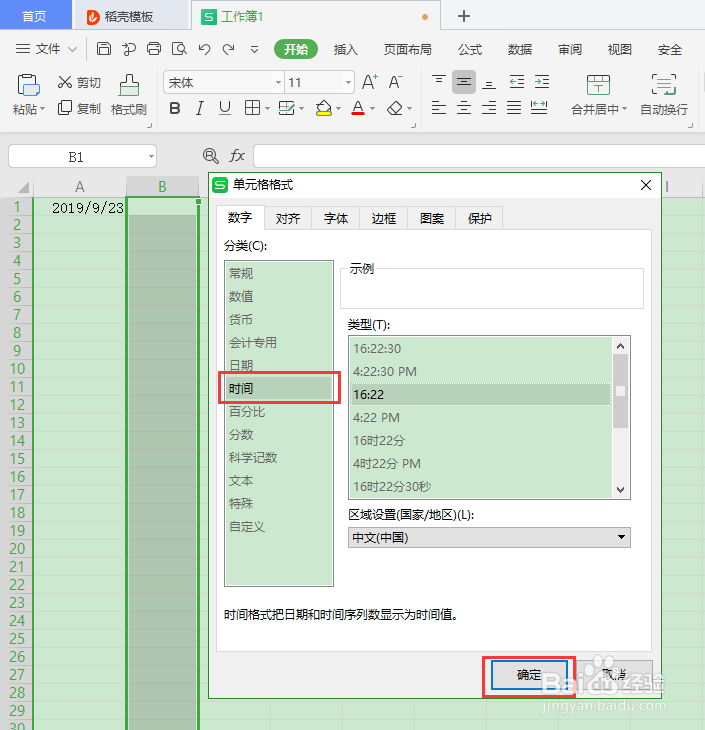Screen dimensions: 705x730
Task: Click scrollbar down arrow in type list
Action: pos(620,490)
